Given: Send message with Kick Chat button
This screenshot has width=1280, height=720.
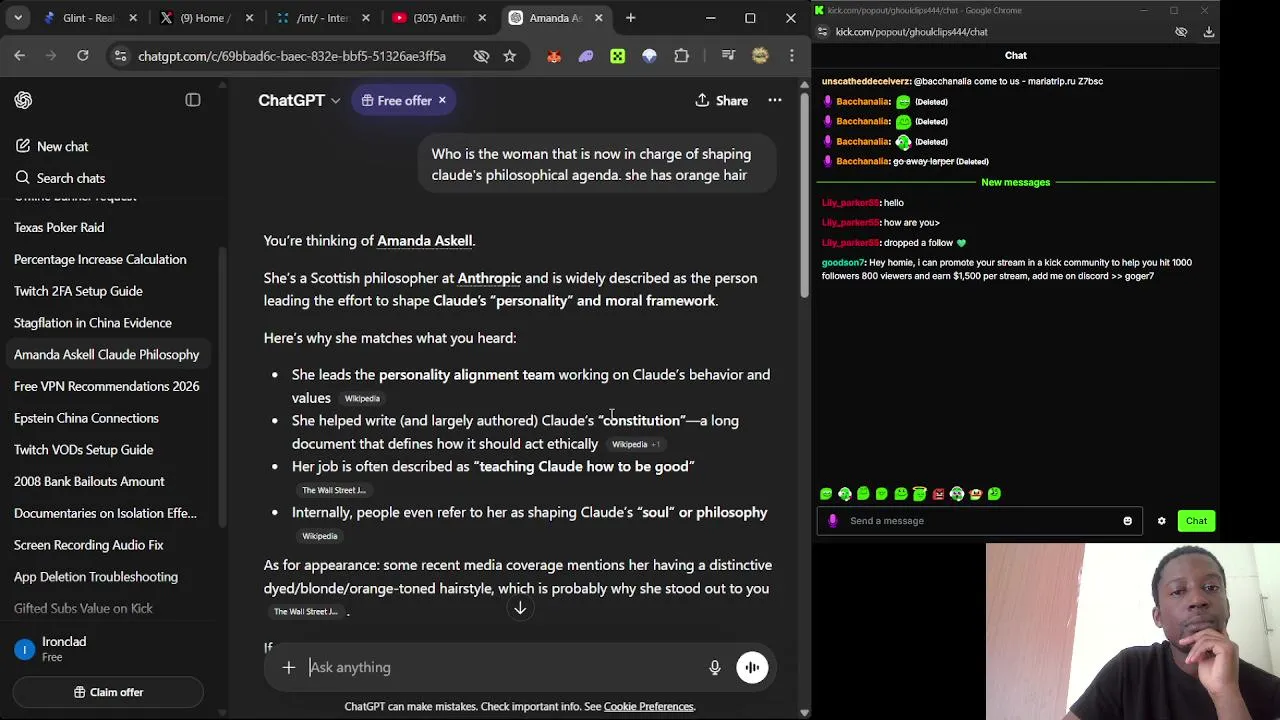Looking at the screenshot, I should [x=1196, y=521].
